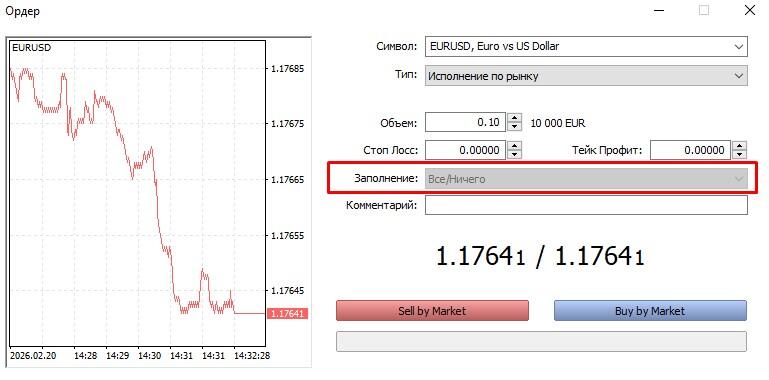This screenshot has width=769, height=380.
Task: Increase Стоп Лосс with up arrow
Action: [x=514, y=146]
